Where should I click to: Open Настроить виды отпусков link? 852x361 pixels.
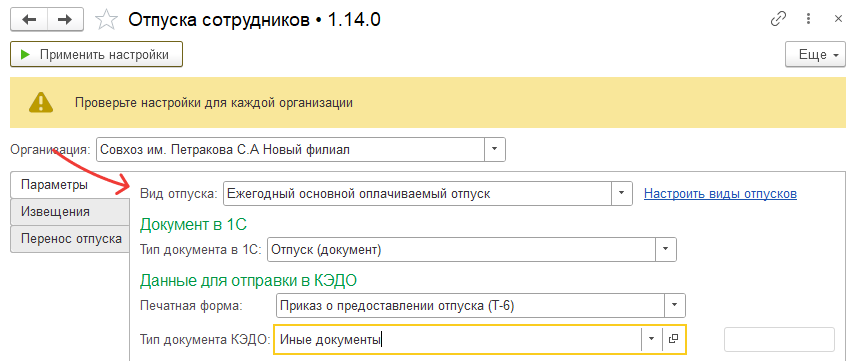point(720,194)
